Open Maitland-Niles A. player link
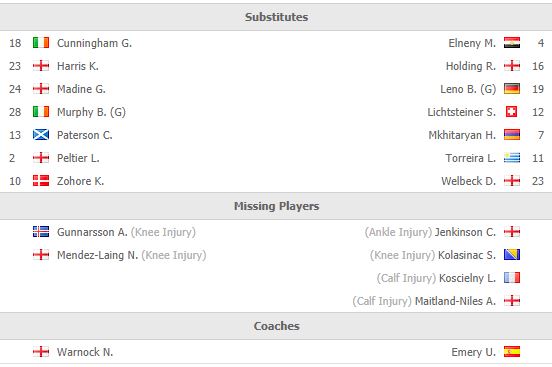Image resolution: width=552 pixels, height=367 pixels. coord(456,301)
